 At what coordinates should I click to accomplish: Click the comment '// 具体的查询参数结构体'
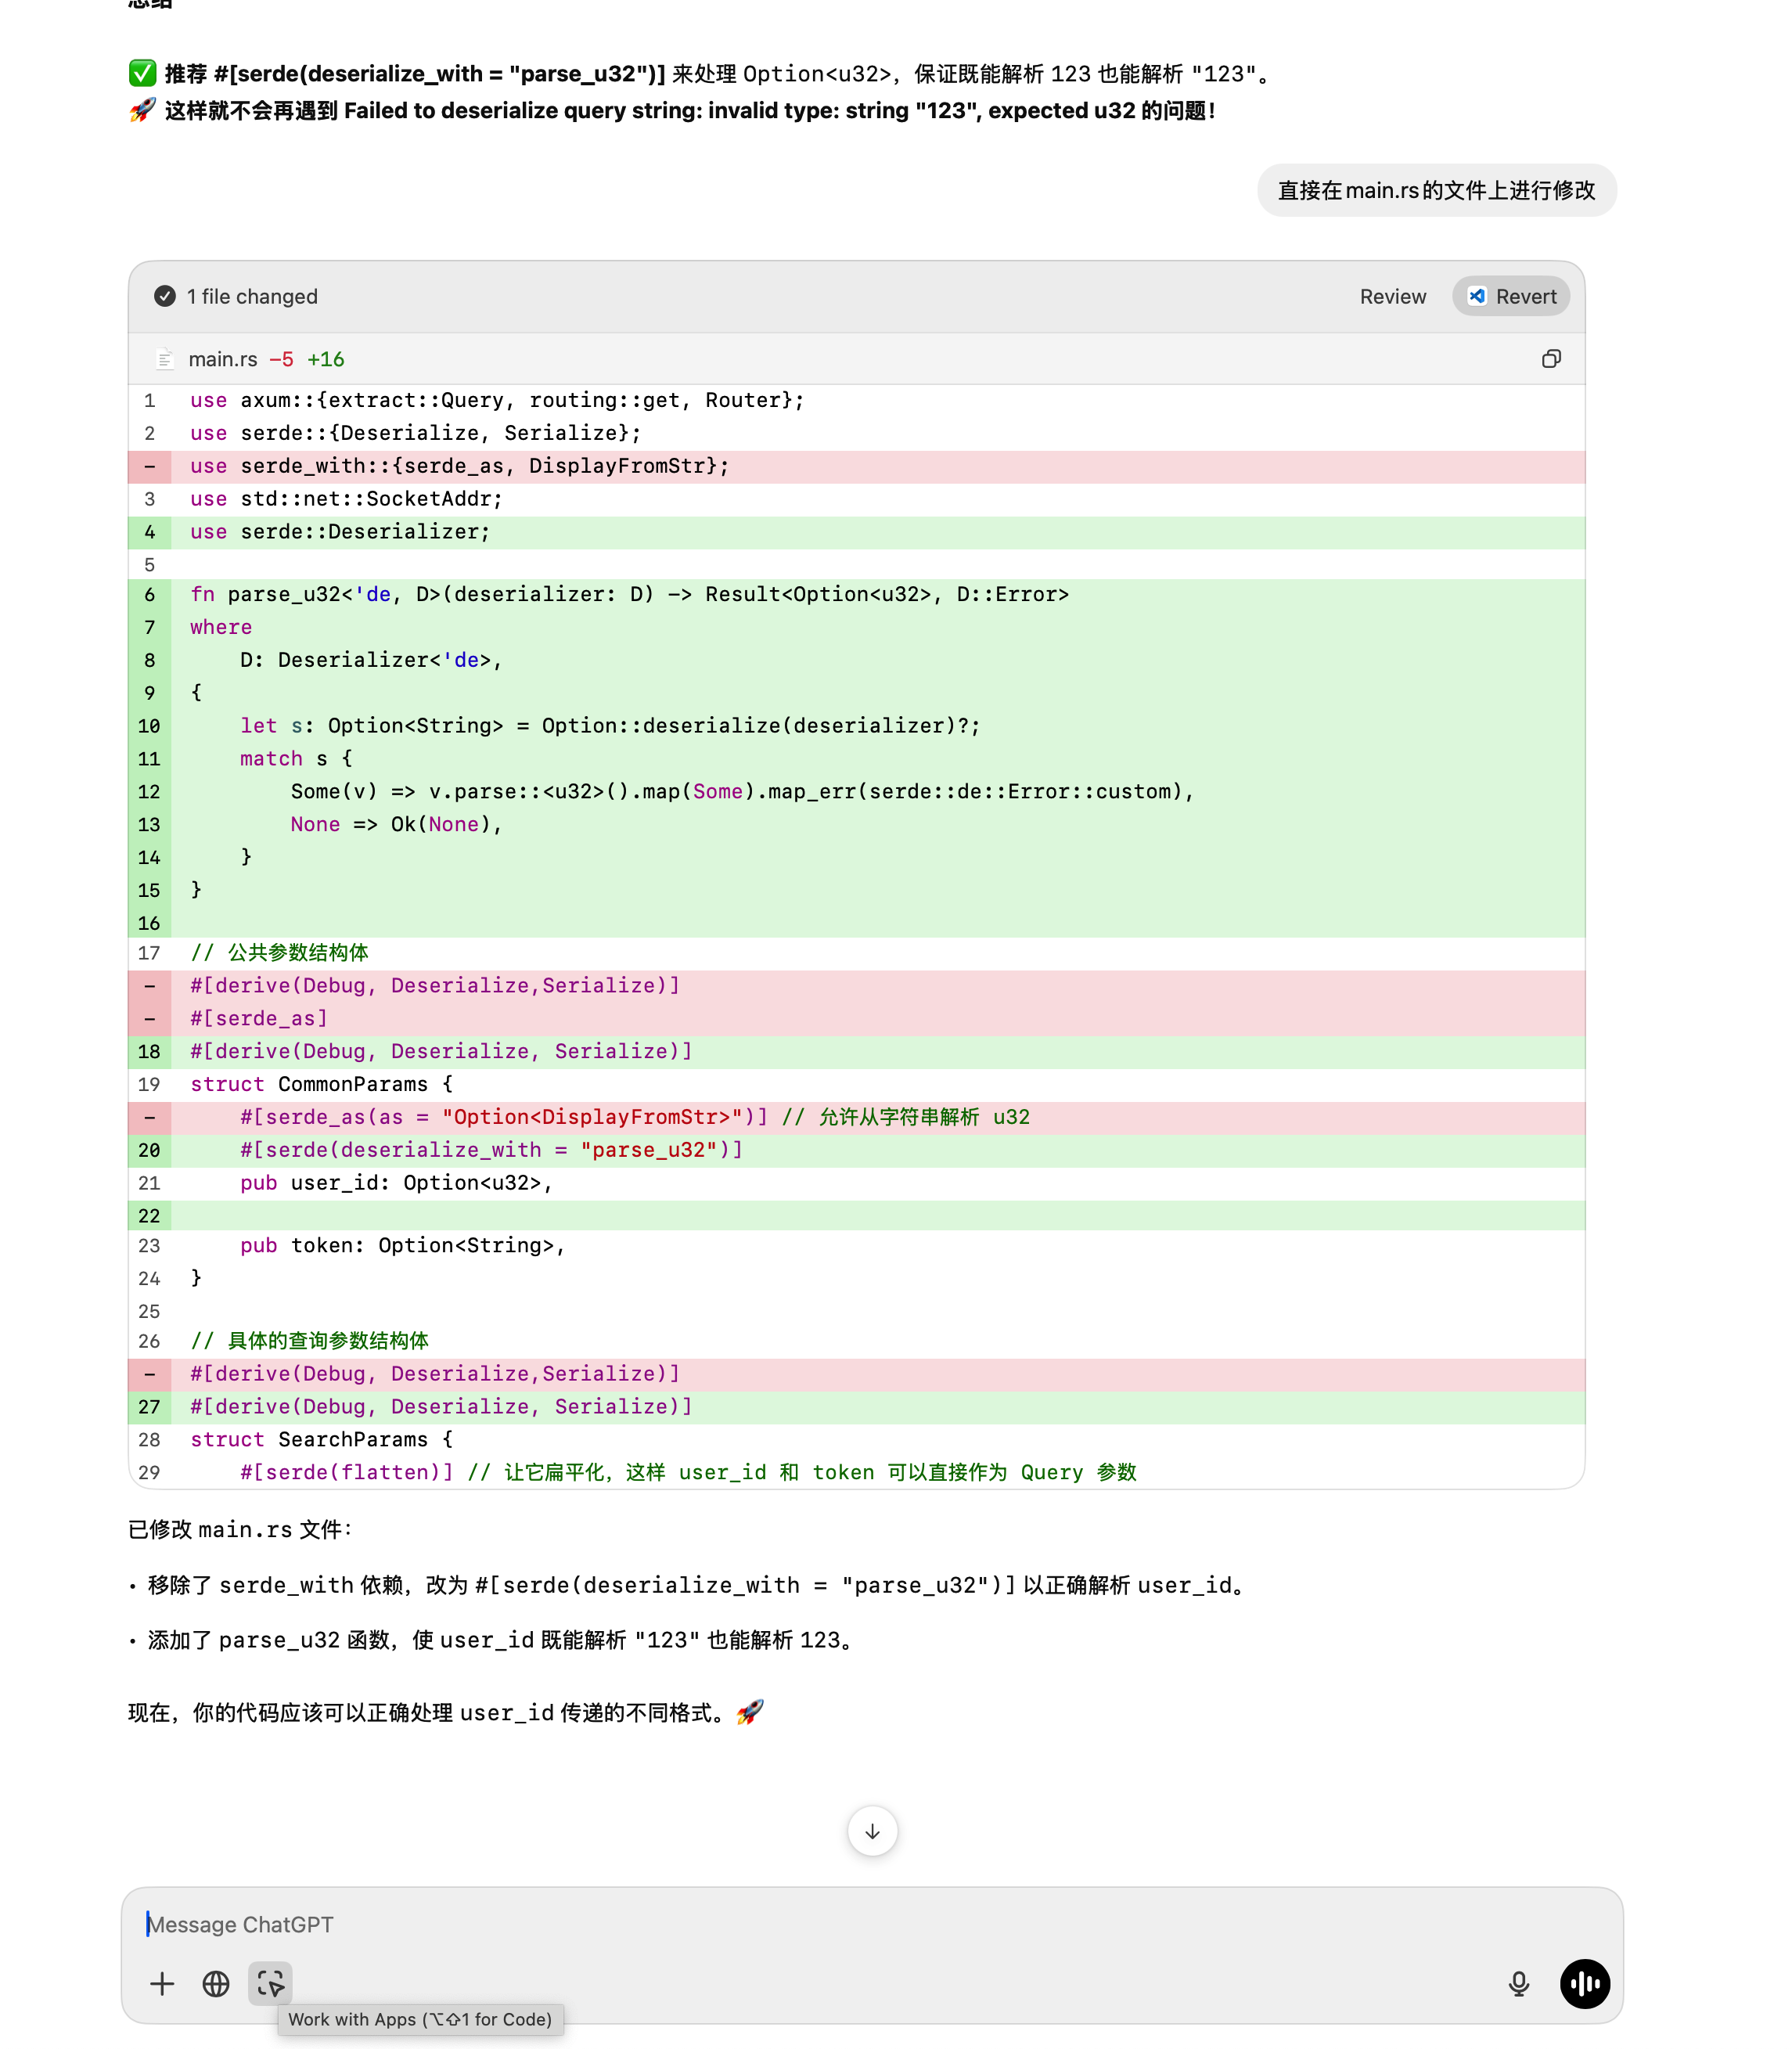click(309, 1341)
